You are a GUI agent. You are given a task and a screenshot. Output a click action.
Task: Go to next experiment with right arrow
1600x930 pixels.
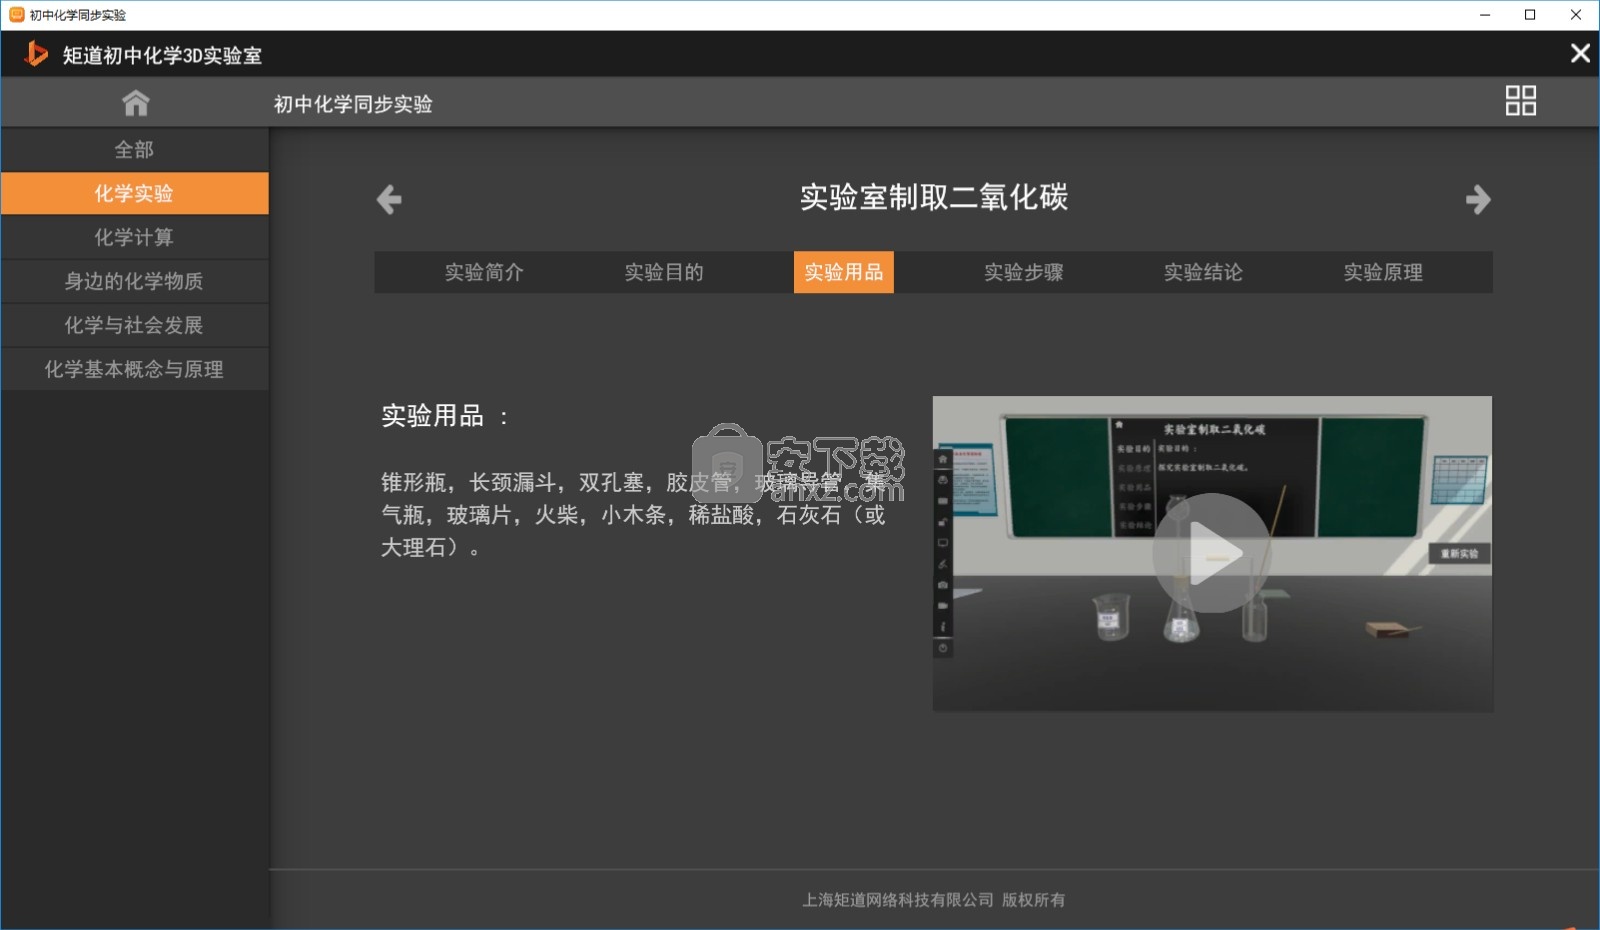pos(1478,200)
